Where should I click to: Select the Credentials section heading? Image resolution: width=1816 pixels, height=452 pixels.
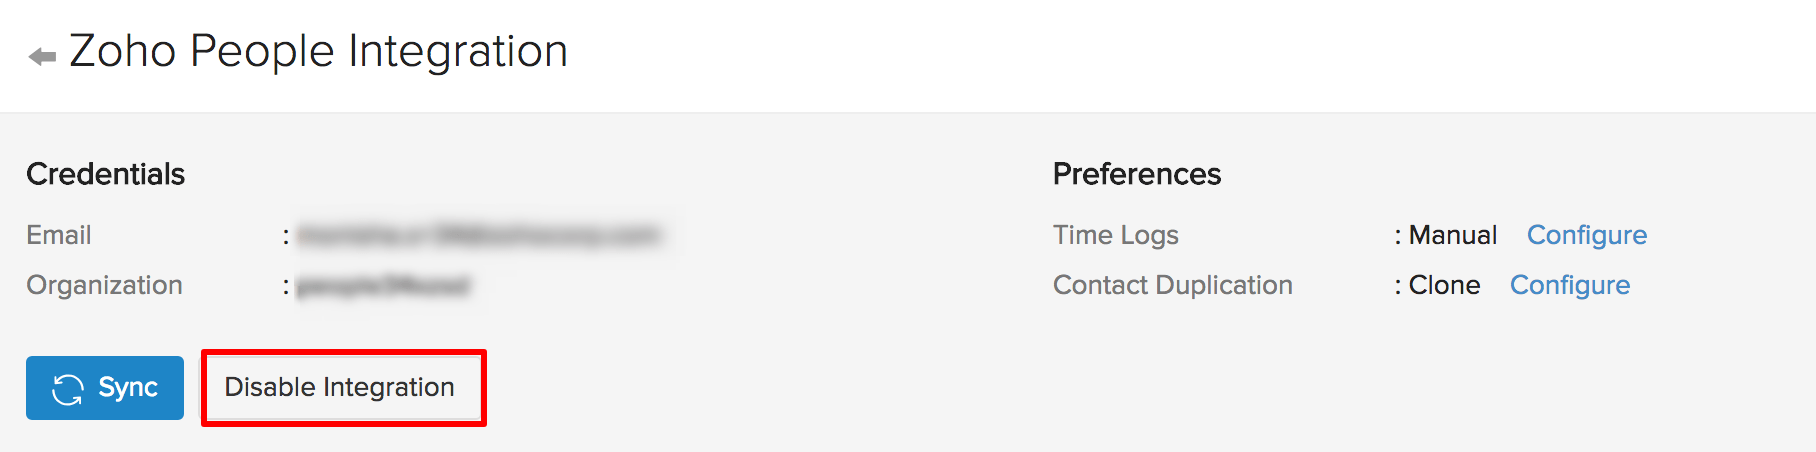pos(105,174)
